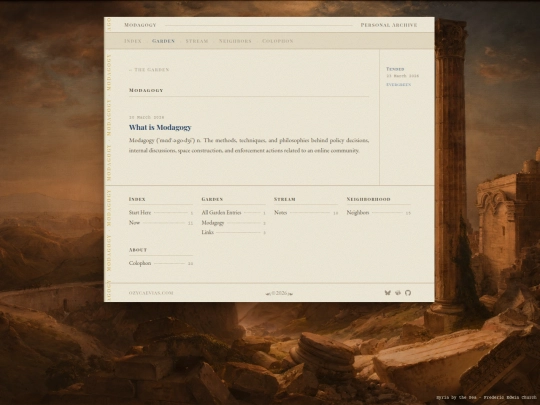
Task: Click the 'Modagogy' section heading above article
Action: [x=146, y=90]
